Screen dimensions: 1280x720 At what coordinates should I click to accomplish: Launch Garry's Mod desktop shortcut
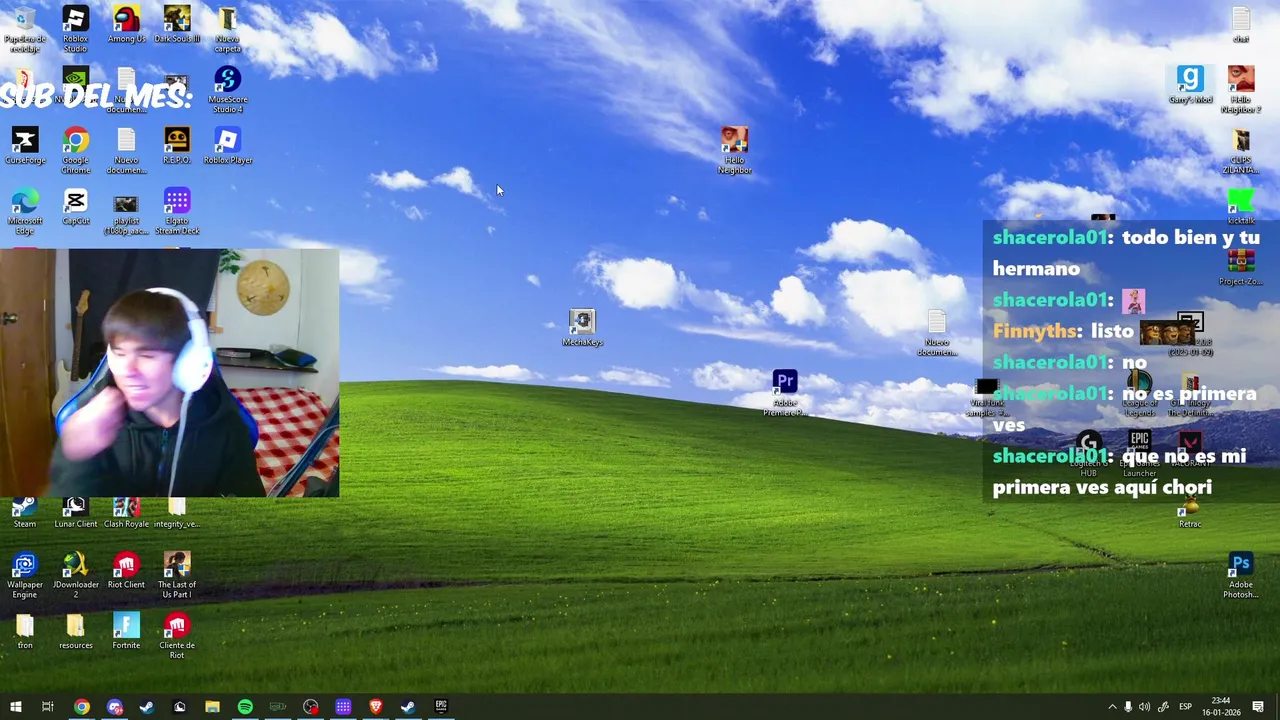click(1190, 85)
